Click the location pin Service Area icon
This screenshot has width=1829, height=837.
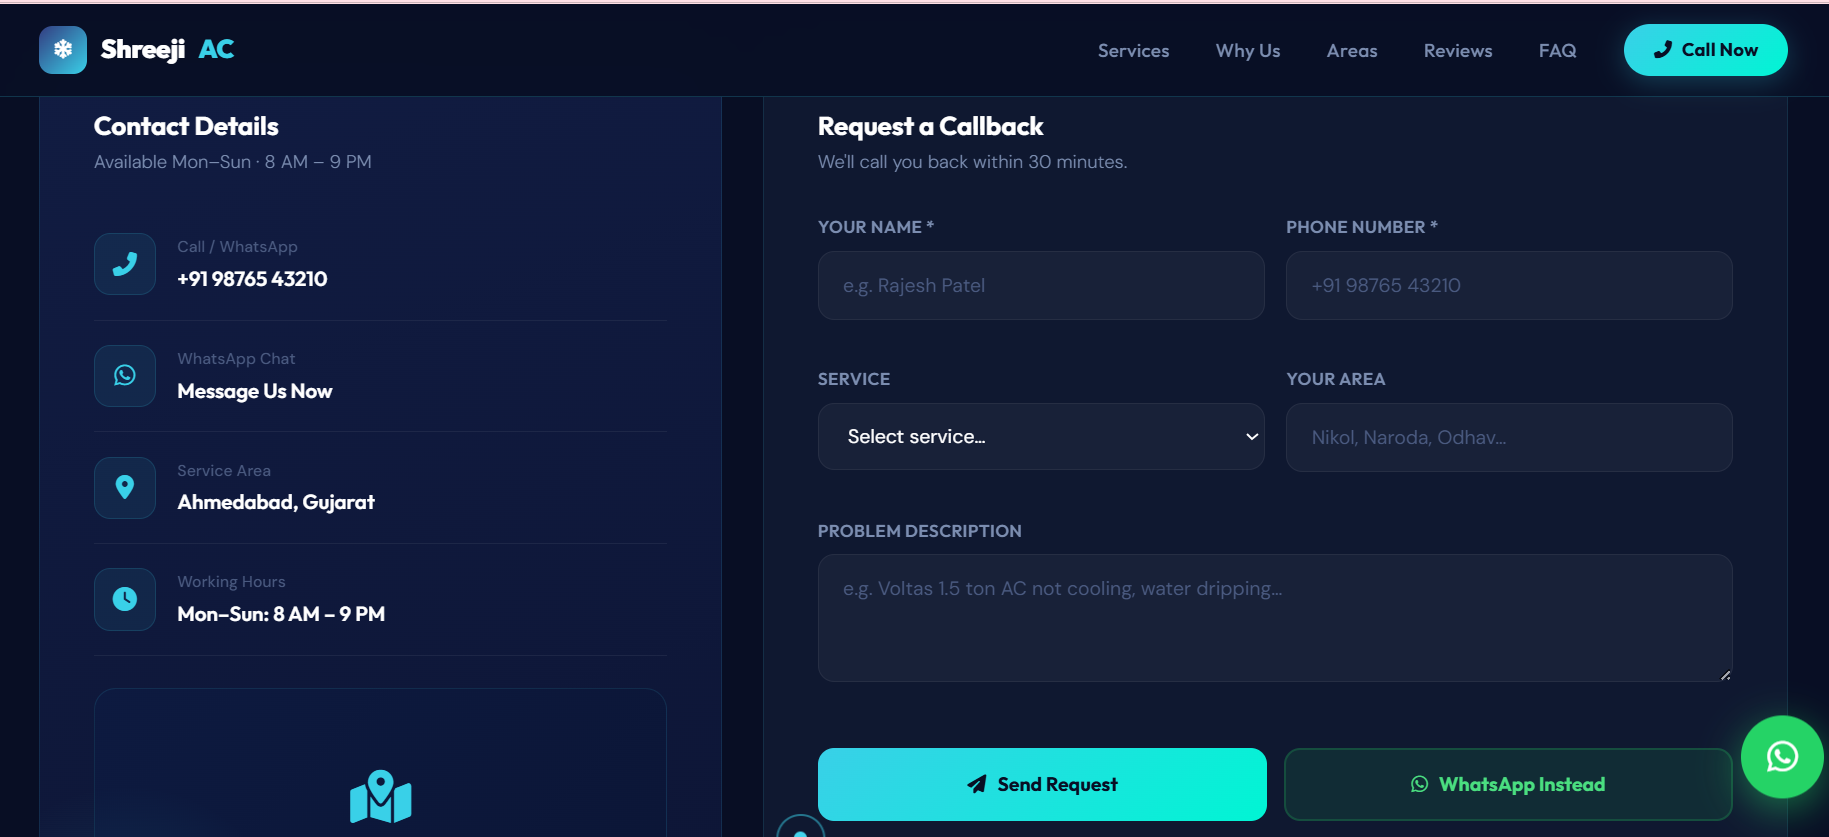tap(125, 488)
